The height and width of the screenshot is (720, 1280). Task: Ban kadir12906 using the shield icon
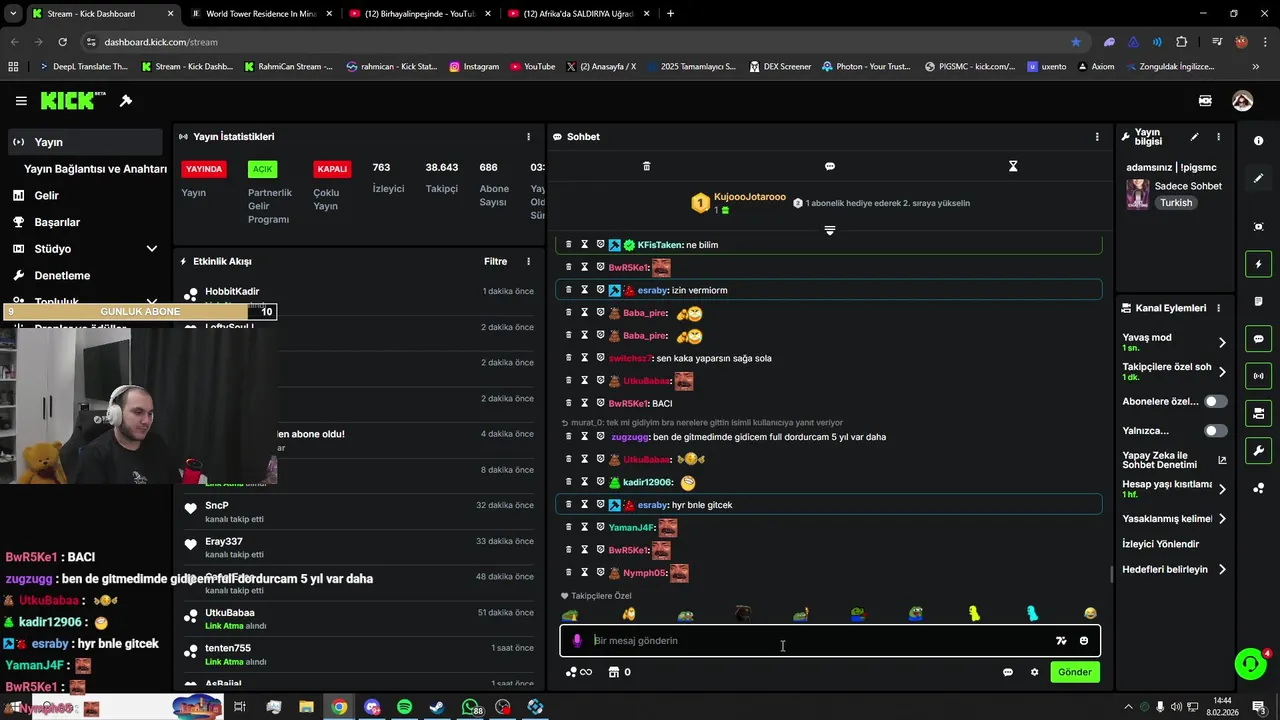pos(601,482)
